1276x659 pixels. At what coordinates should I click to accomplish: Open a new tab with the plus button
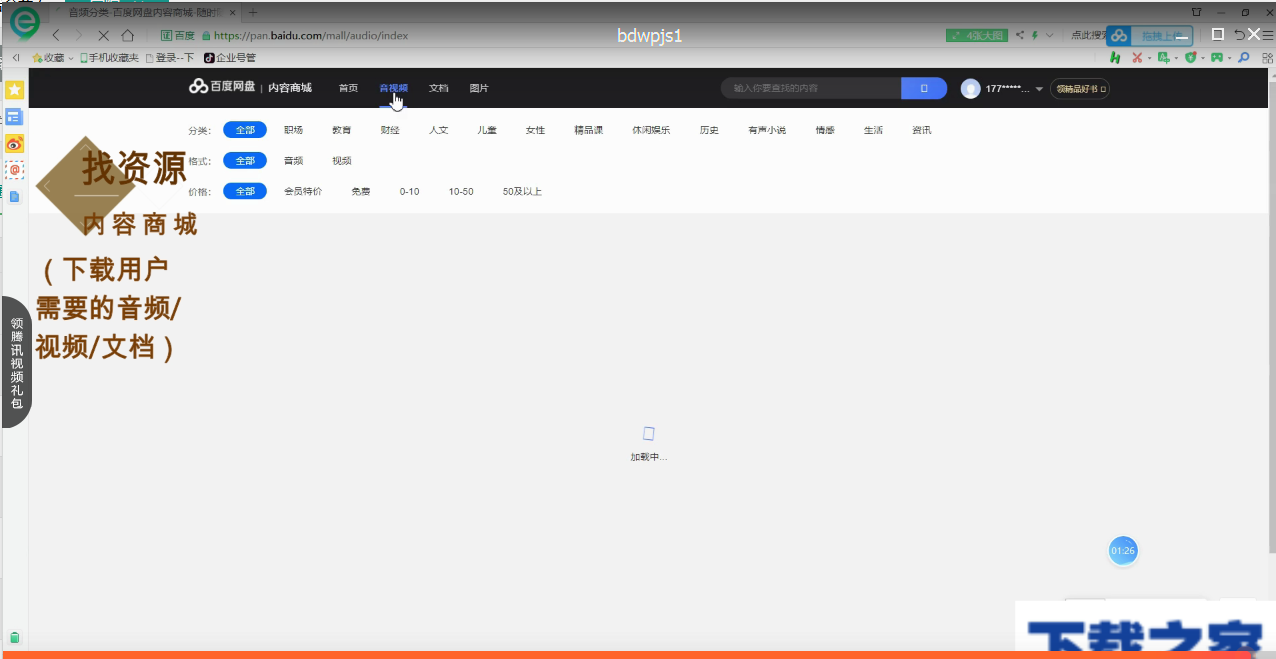252,12
